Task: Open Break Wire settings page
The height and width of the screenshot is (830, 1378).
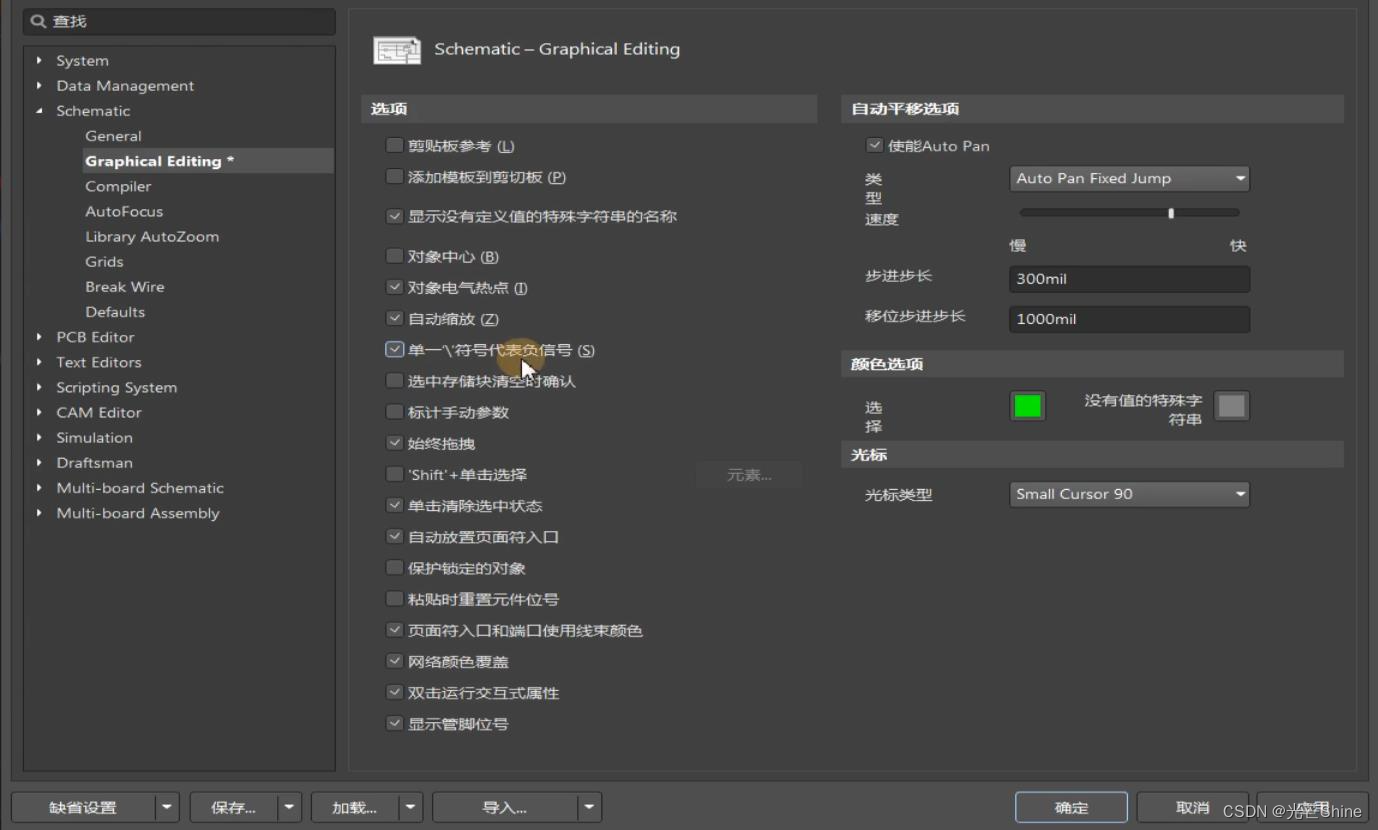Action: (x=125, y=286)
